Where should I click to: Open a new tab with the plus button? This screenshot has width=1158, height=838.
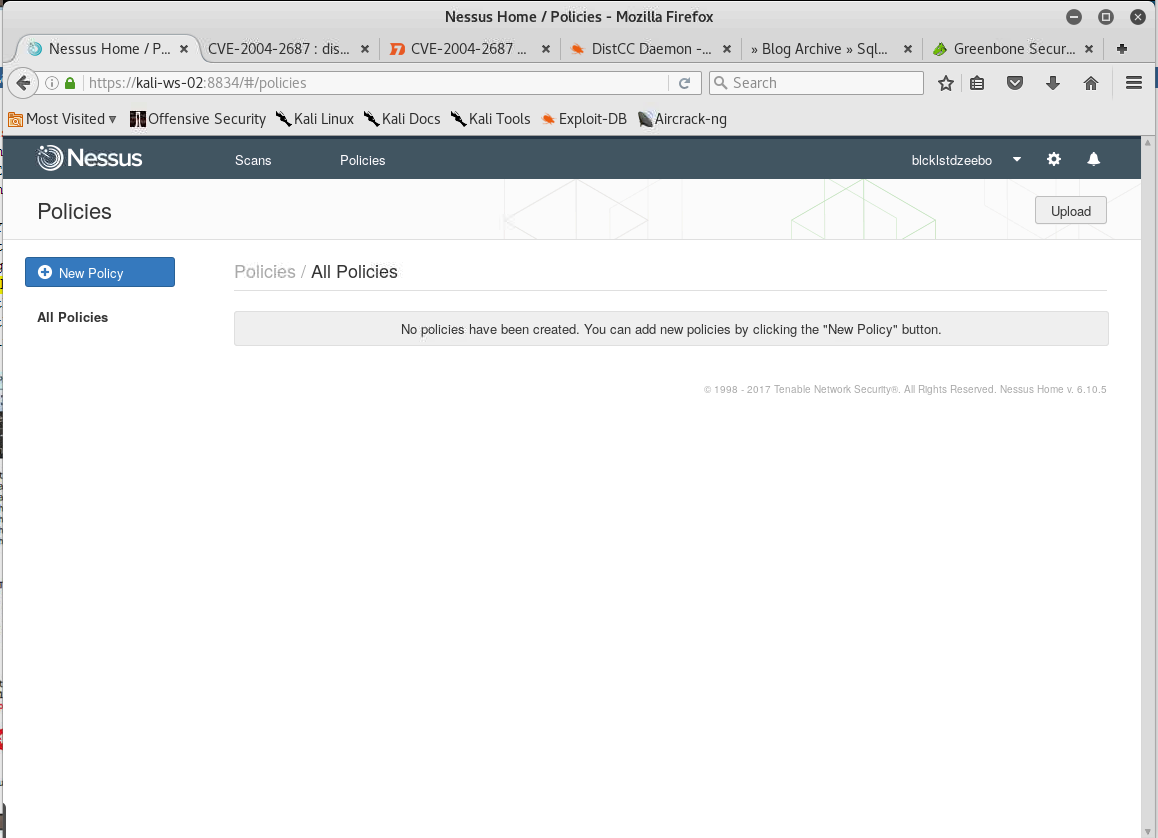(1122, 49)
